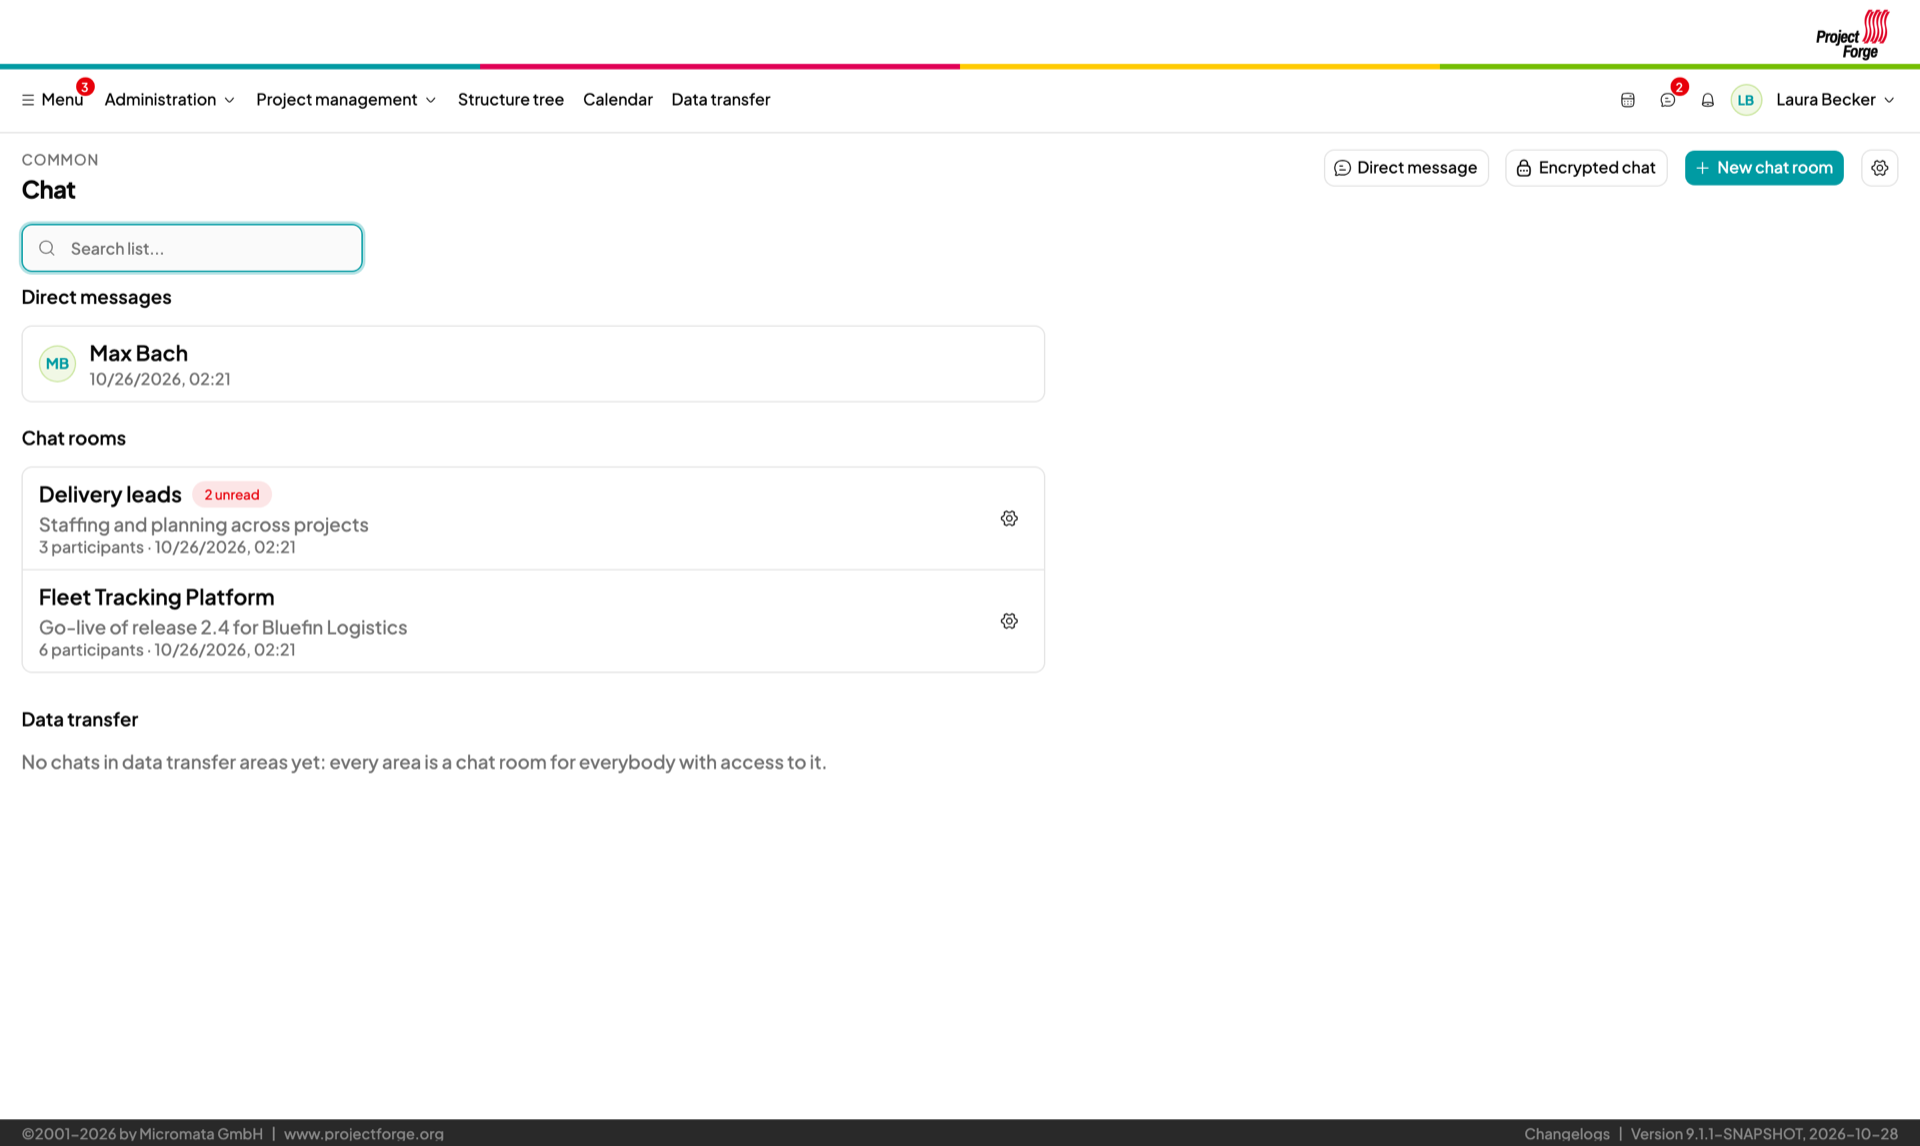Open the Max Bach direct message
The width and height of the screenshot is (1920, 1146).
pos(533,364)
